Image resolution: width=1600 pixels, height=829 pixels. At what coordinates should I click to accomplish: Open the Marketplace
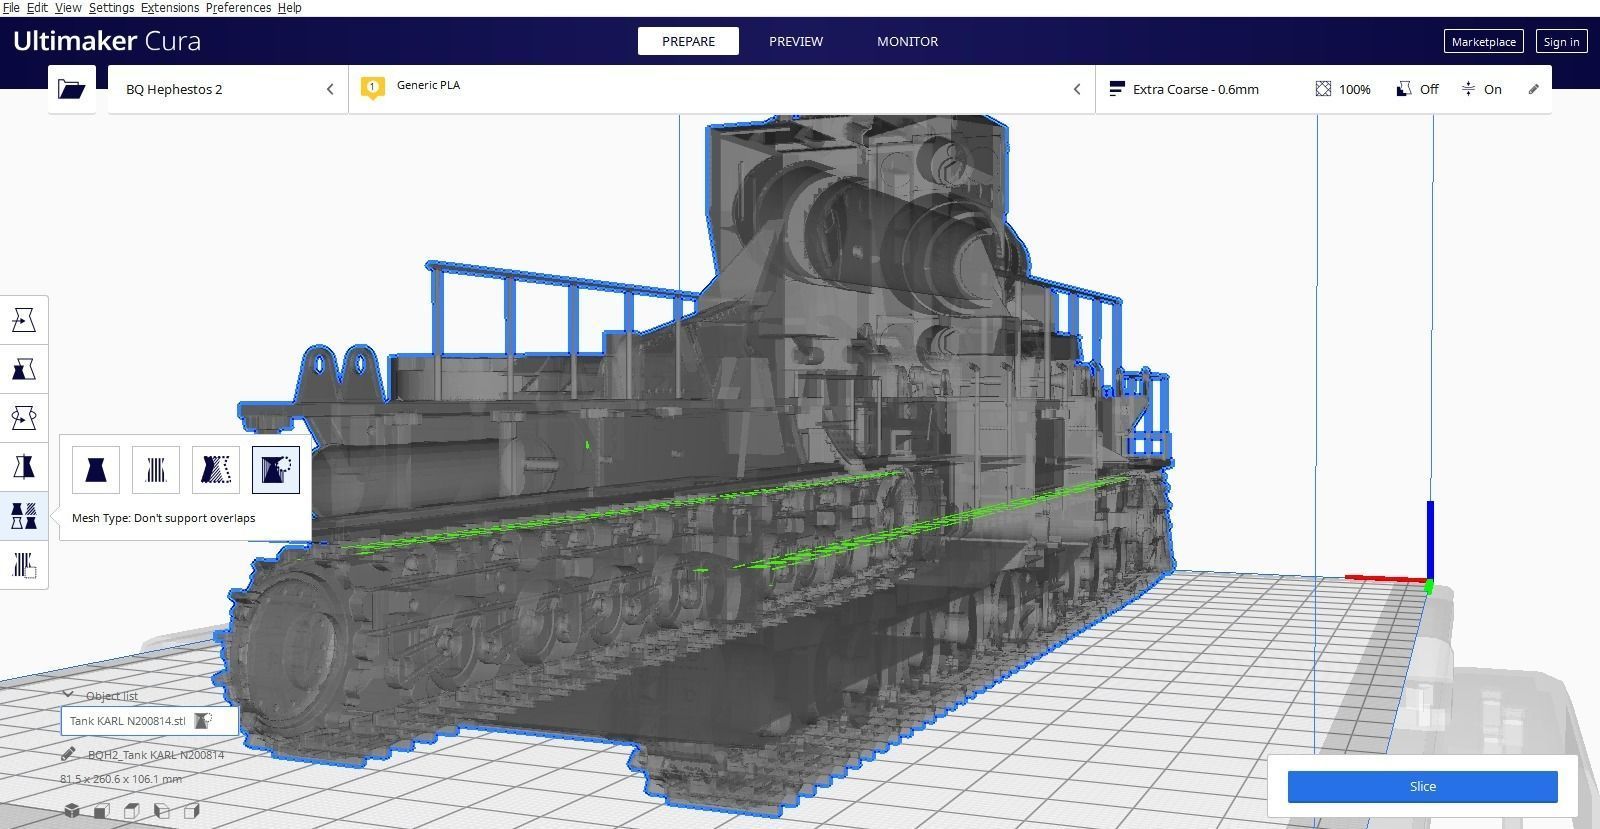point(1484,41)
